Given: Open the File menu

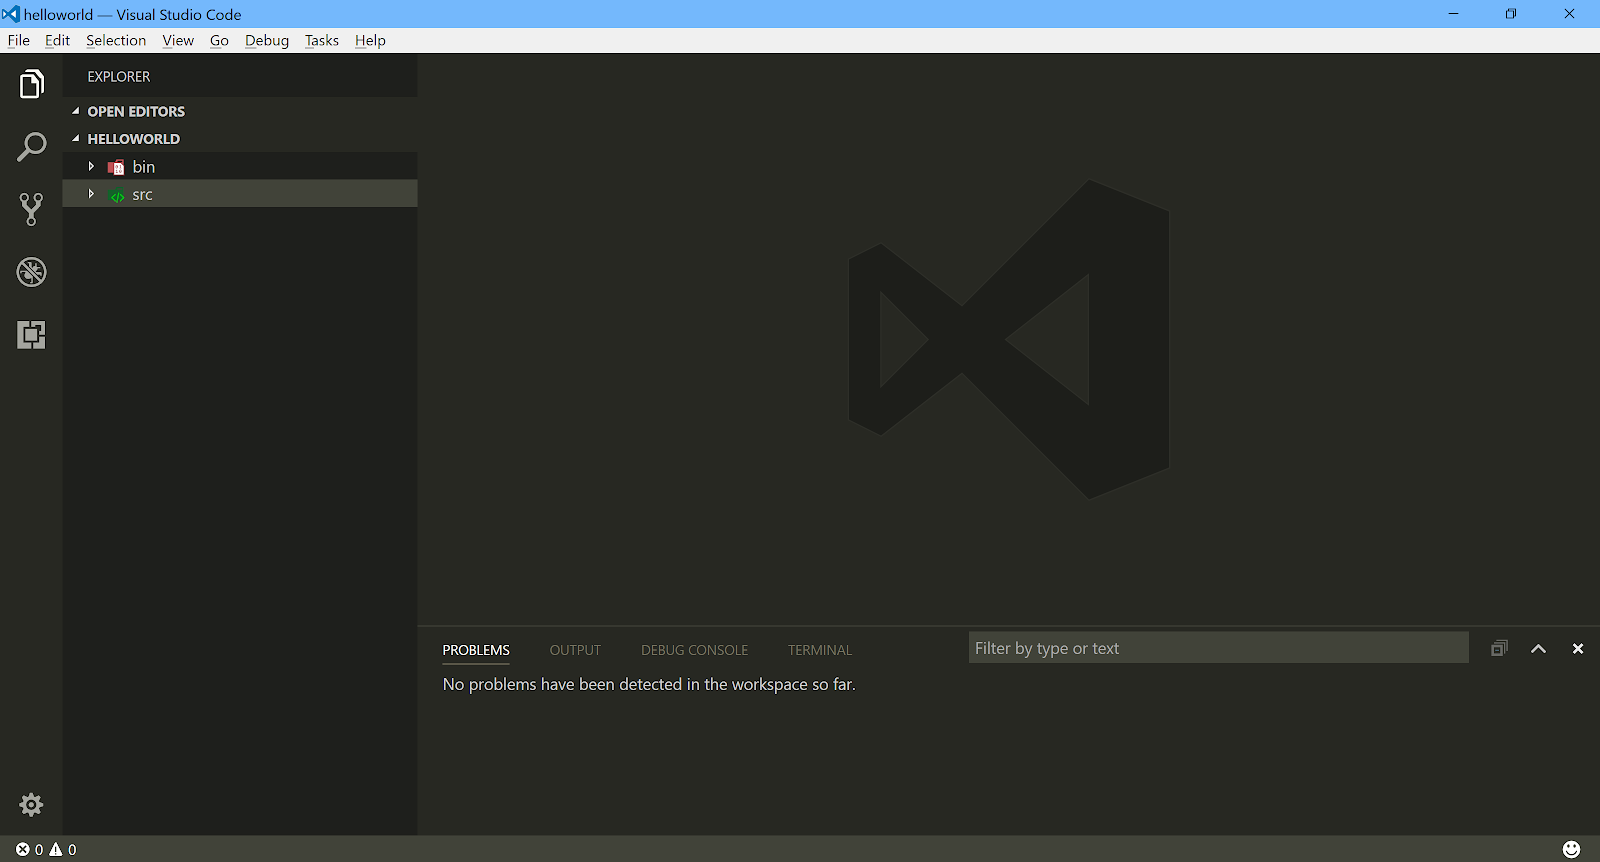Looking at the screenshot, I should point(19,40).
